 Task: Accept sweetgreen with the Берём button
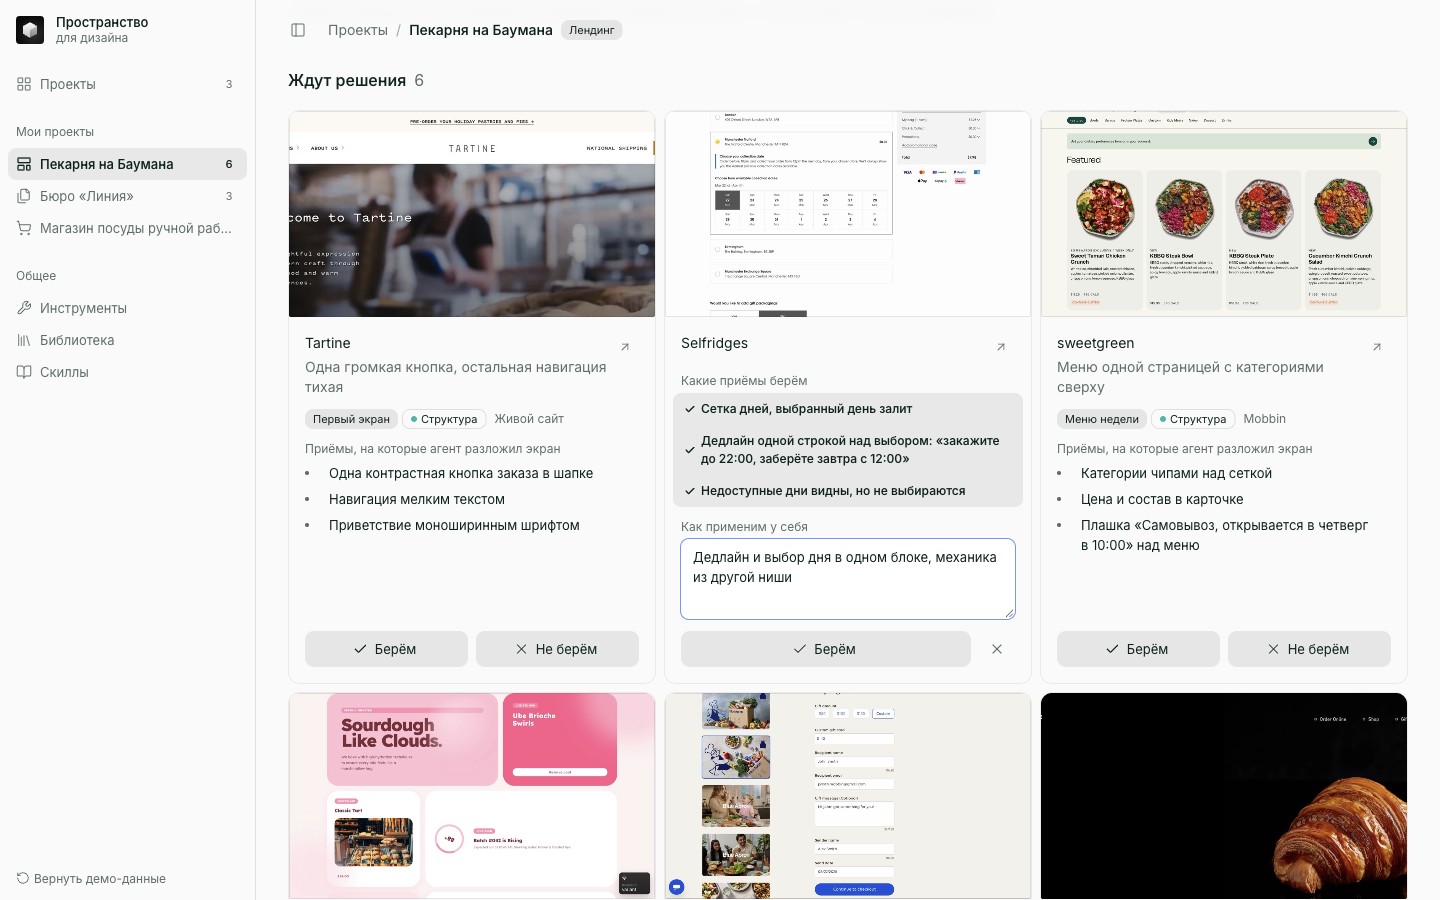[x=1138, y=649]
